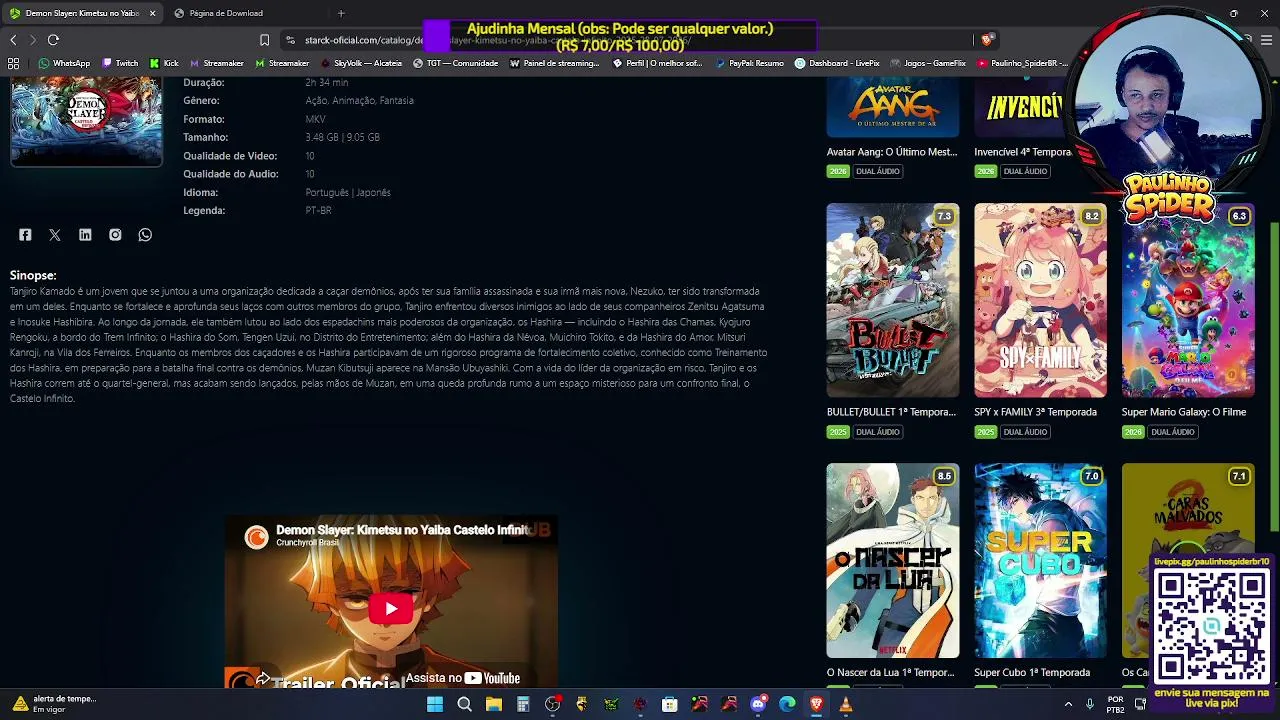Click the SPY x FAMILY 3ª Temporada title
Image resolution: width=1280 pixels, height=720 pixels.
tap(1035, 412)
